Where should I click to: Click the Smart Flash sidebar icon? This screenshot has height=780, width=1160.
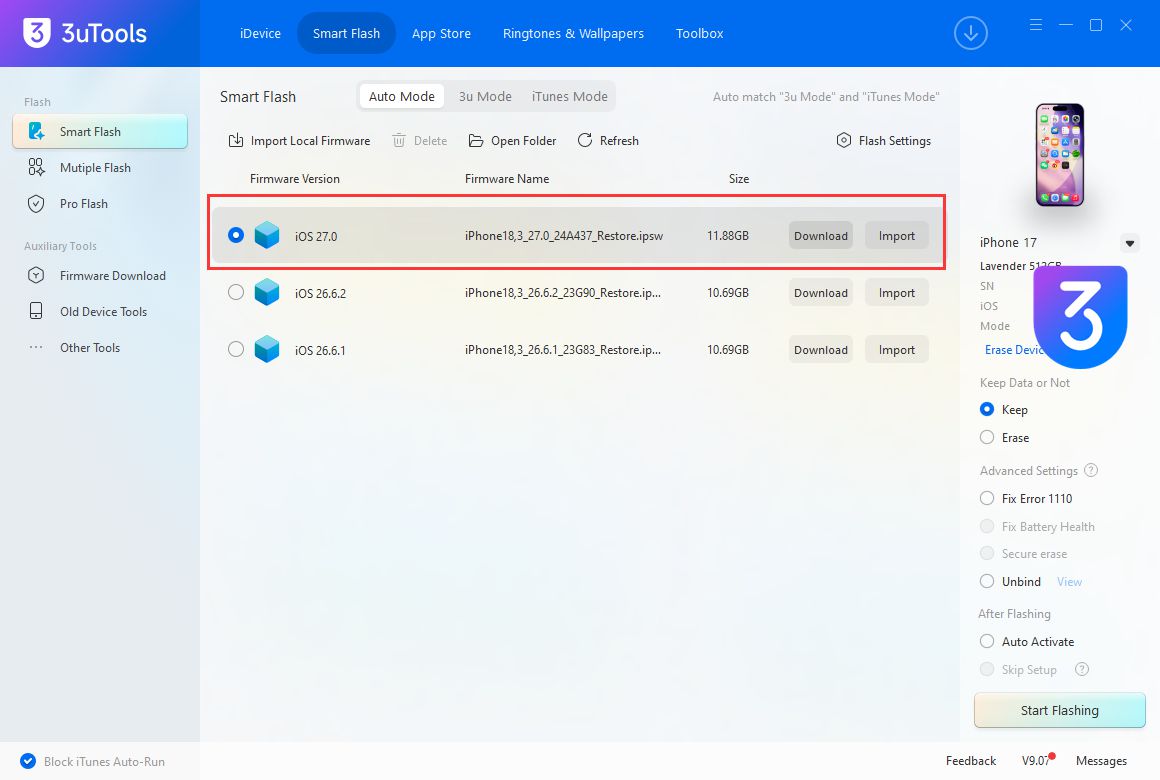tap(36, 131)
